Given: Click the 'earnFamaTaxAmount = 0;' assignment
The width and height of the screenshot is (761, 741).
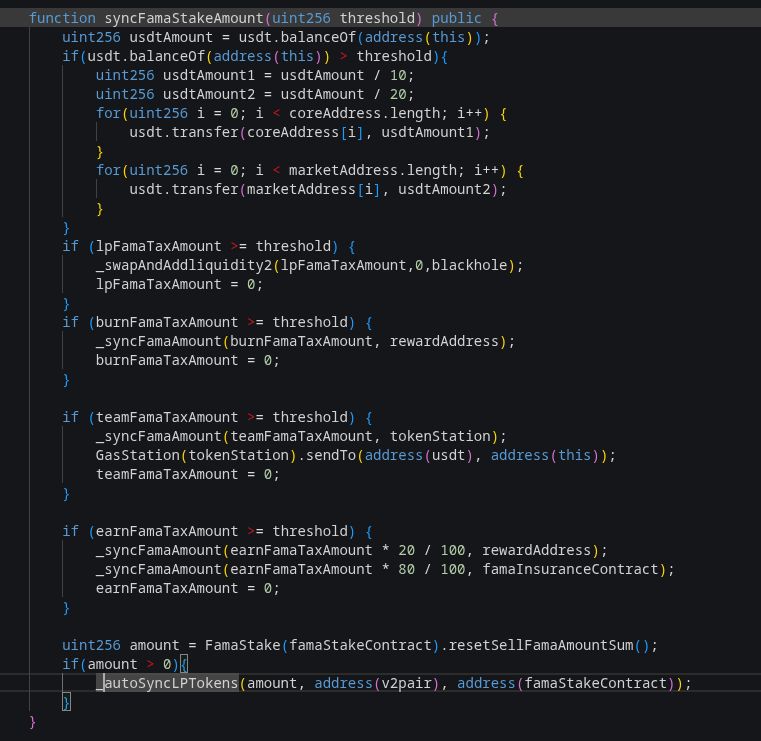Looking at the screenshot, I should (188, 588).
